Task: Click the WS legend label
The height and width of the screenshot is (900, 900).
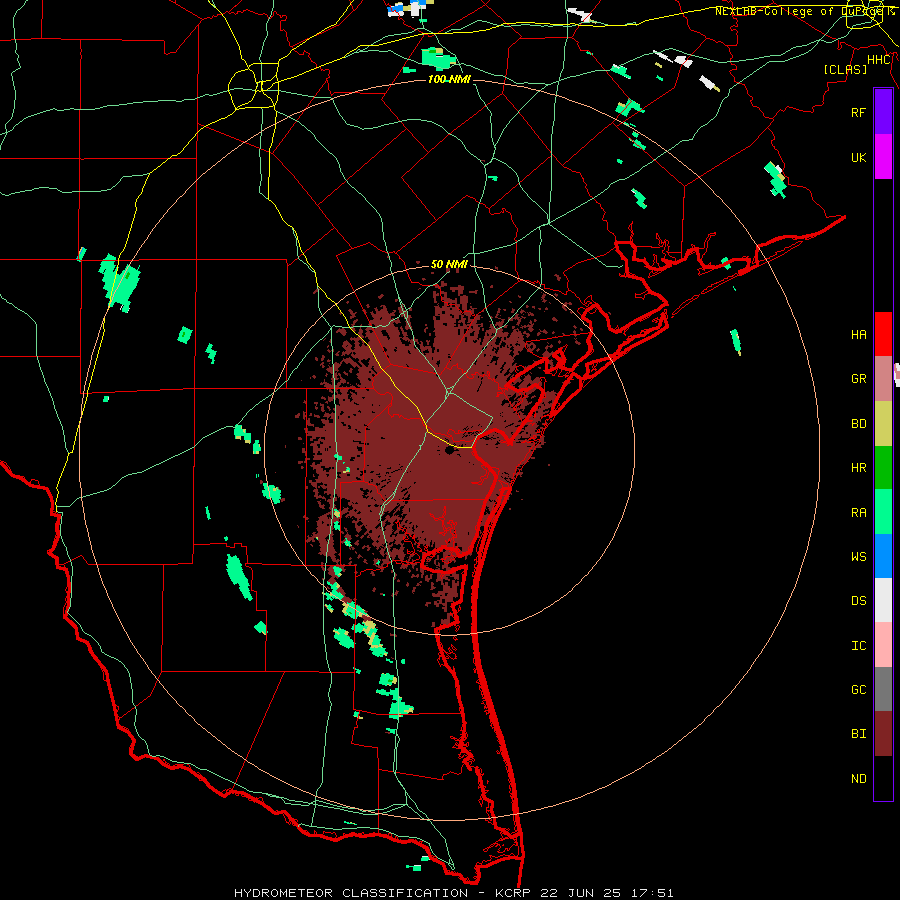Action: (x=859, y=557)
